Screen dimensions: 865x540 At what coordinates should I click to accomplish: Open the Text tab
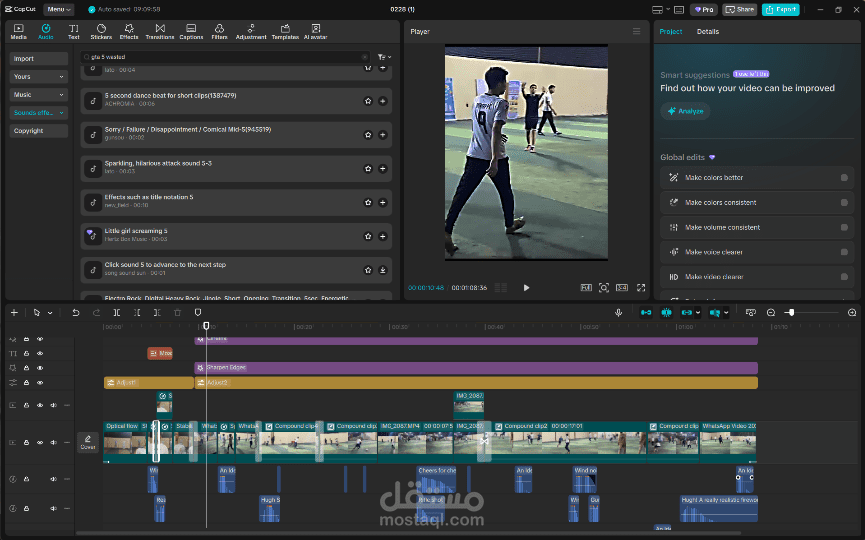(x=73, y=31)
